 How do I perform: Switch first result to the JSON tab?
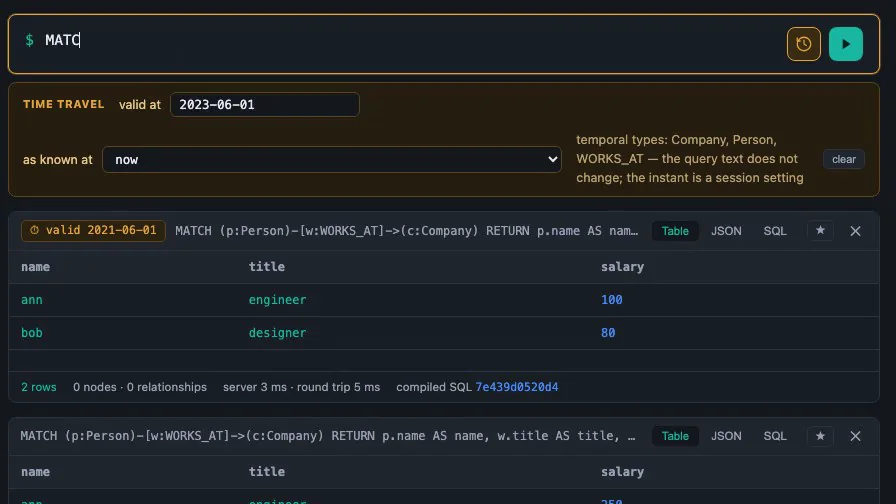click(726, 231)
